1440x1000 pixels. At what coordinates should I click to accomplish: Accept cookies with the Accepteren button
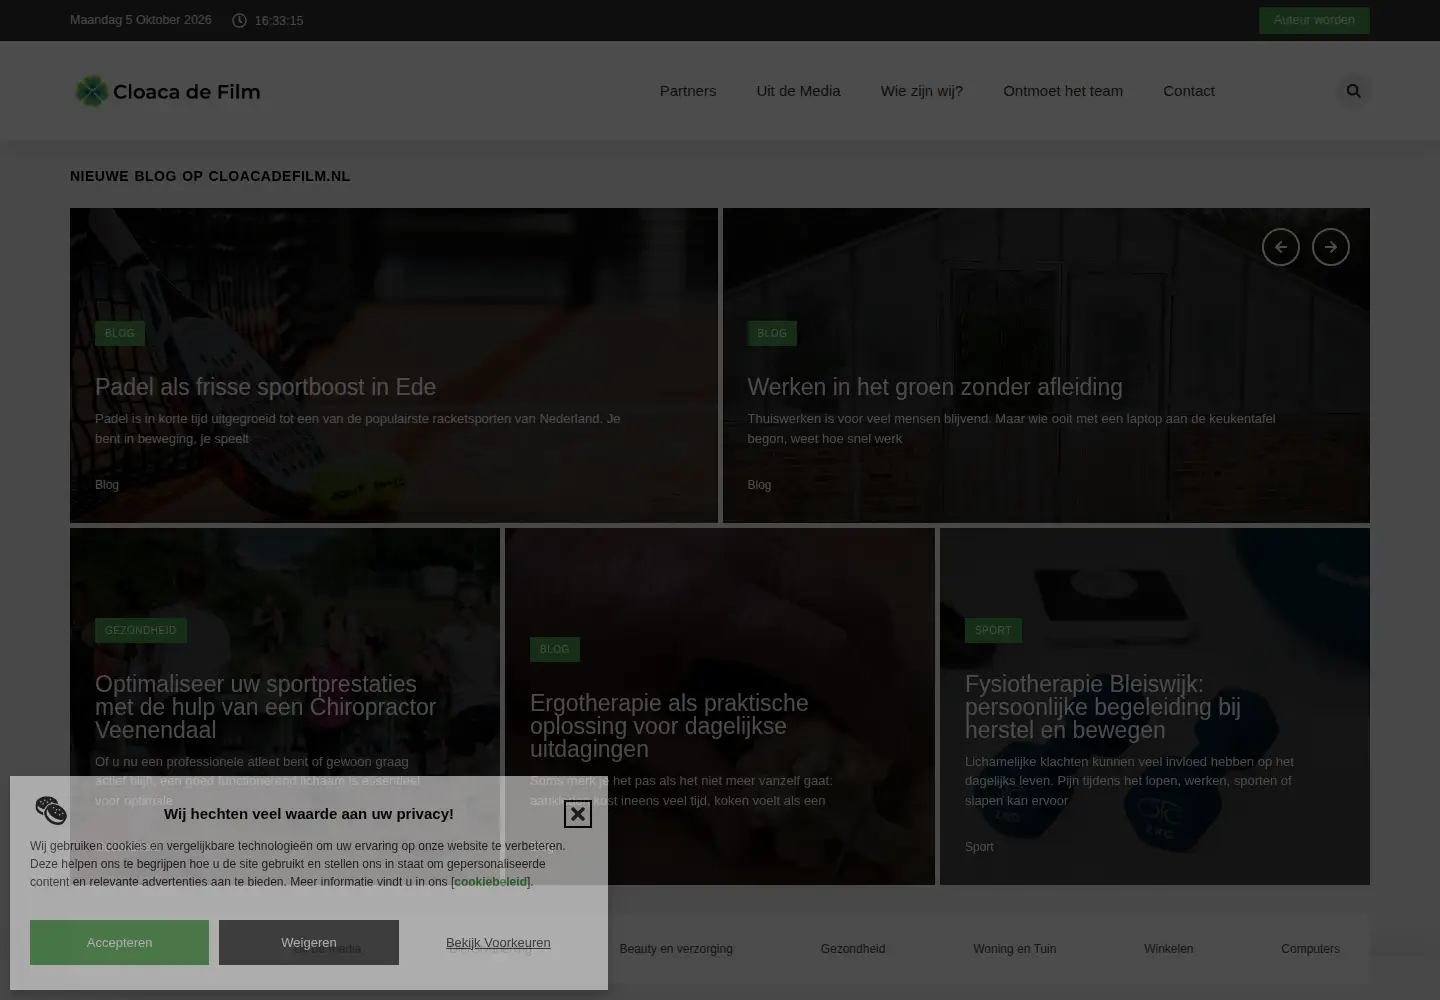[120, 943]
